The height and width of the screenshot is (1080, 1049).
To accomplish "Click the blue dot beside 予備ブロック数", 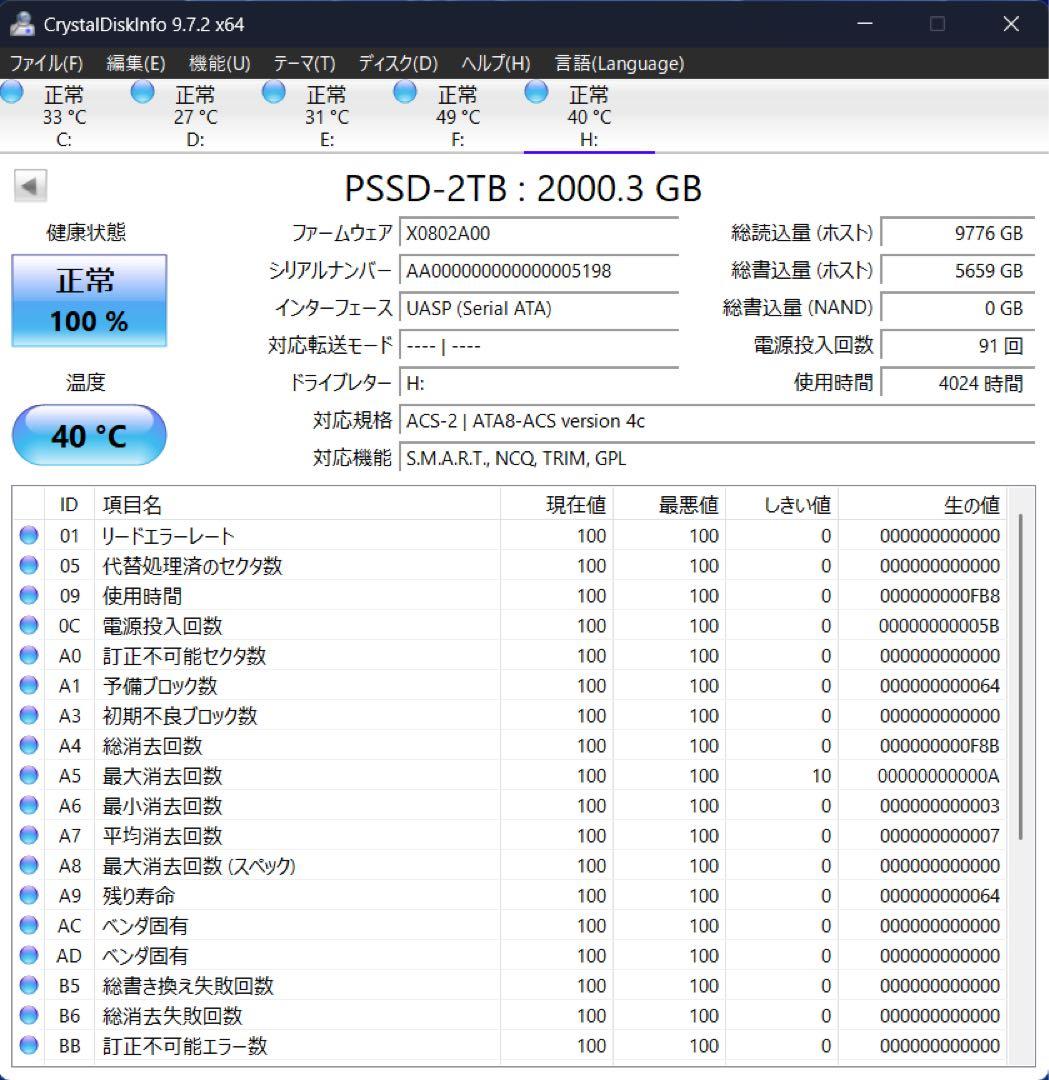I will [x=27, y=686].
